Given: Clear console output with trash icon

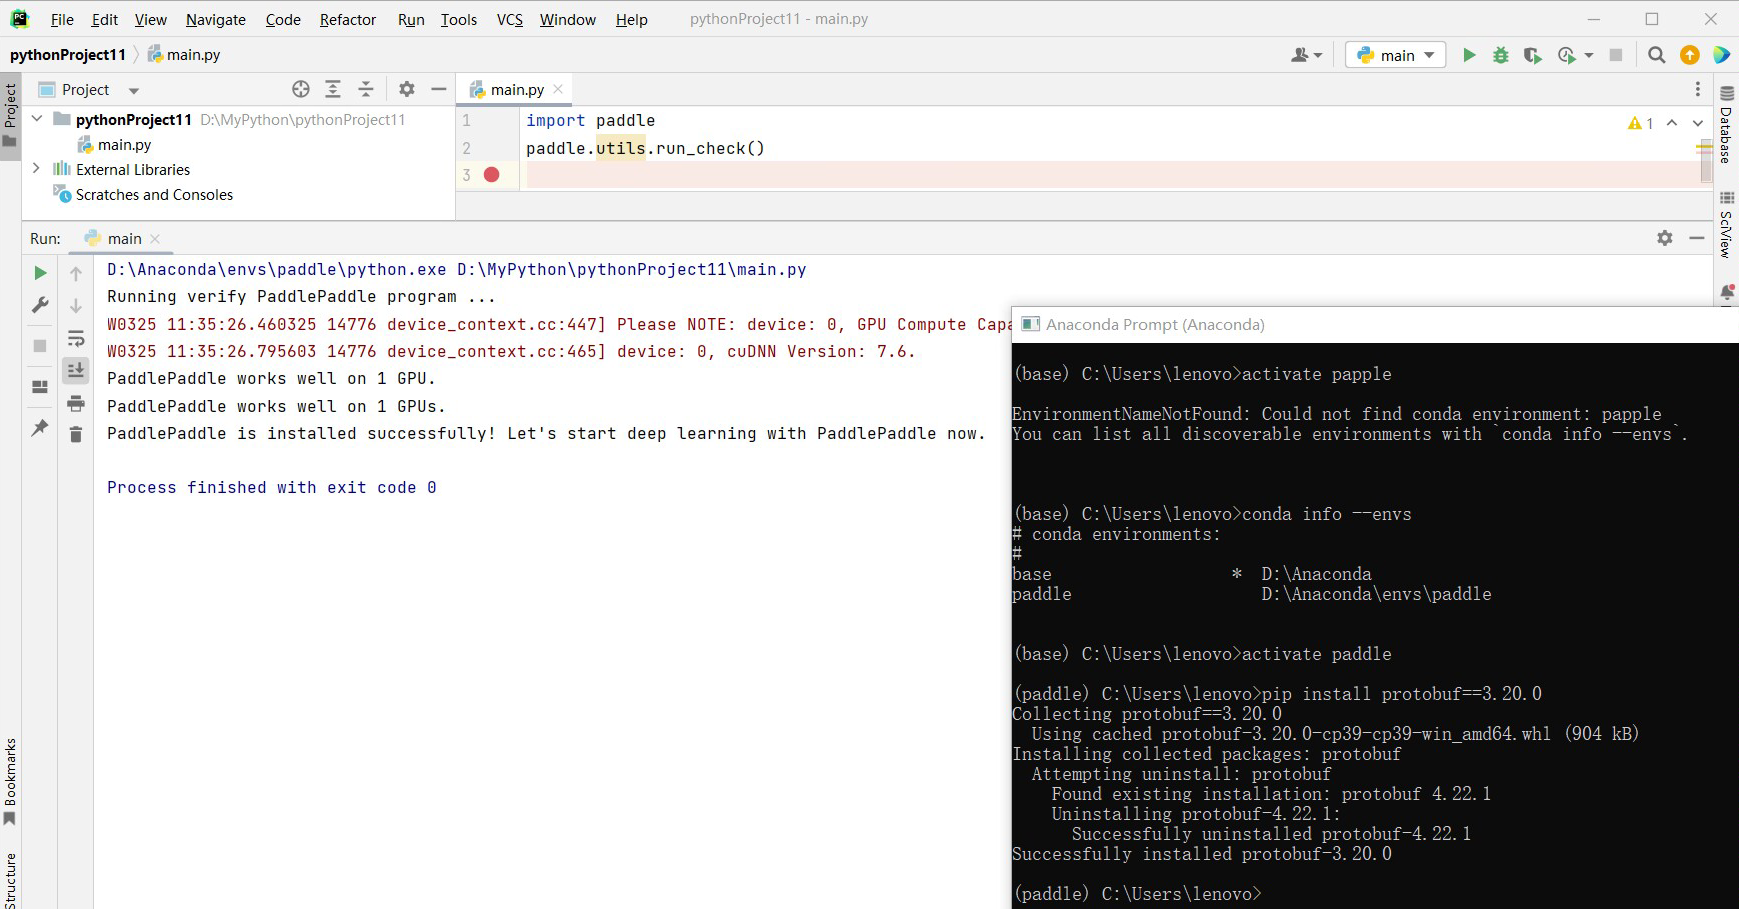Looking at the screenshot, I should click(76, 434).
